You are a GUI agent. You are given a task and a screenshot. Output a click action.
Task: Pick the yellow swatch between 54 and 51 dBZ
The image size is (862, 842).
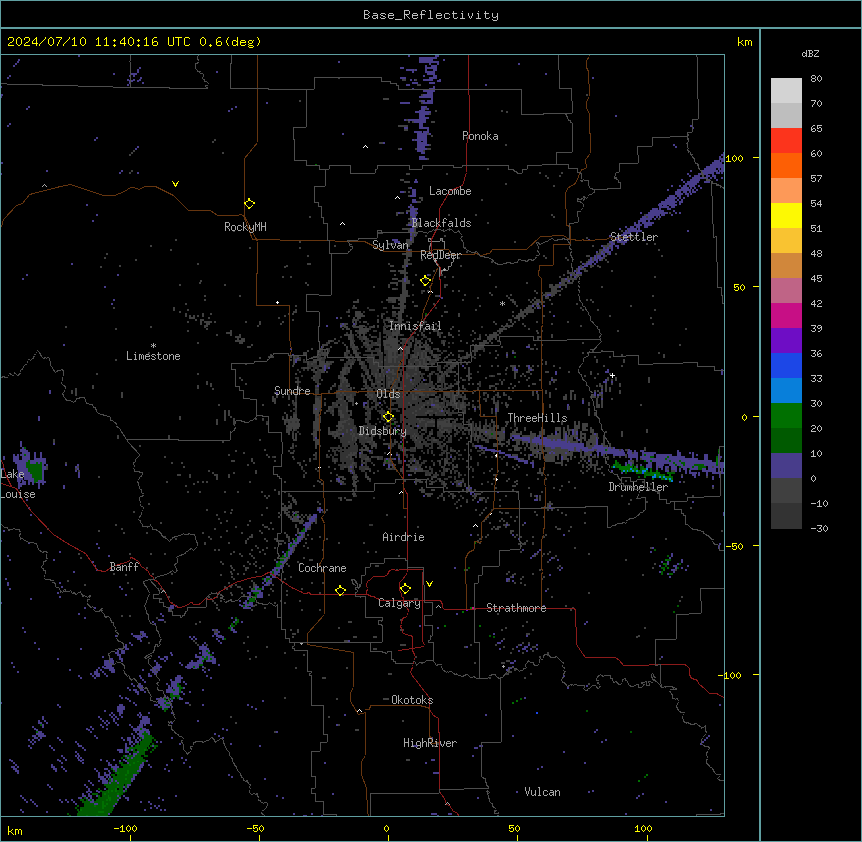[786, 215]
